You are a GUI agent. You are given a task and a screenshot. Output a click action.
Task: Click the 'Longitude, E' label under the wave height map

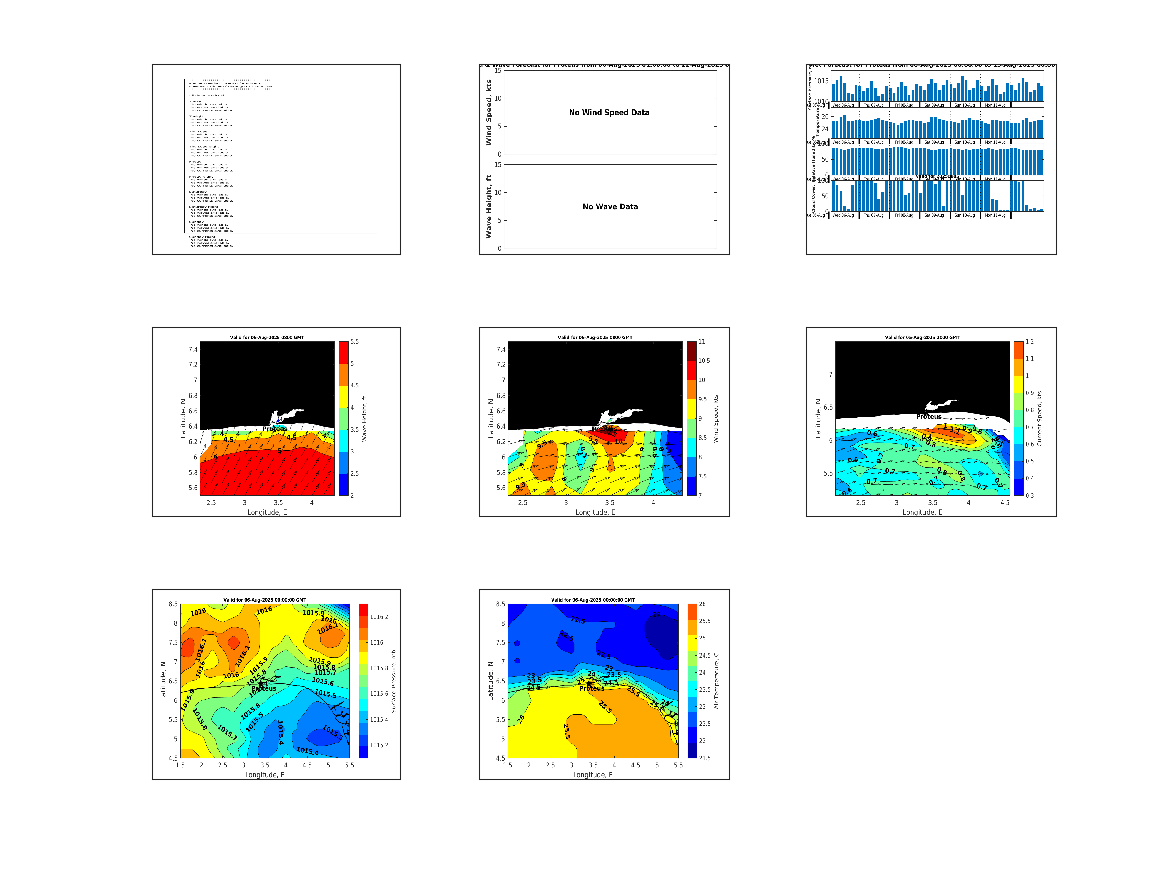click(266, 512)
